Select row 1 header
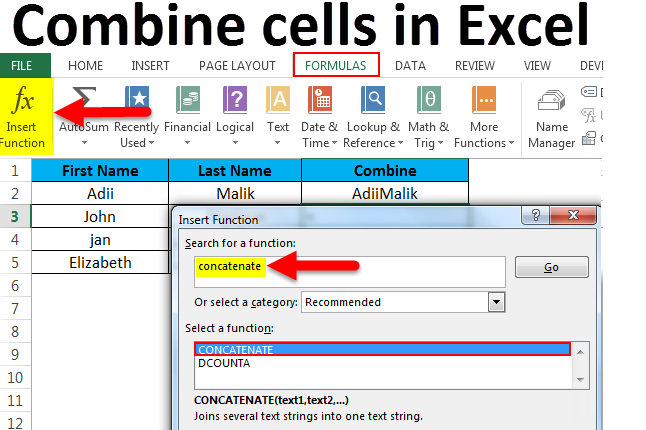This screenshot has height=430, width=646. [x=15, y=170]
